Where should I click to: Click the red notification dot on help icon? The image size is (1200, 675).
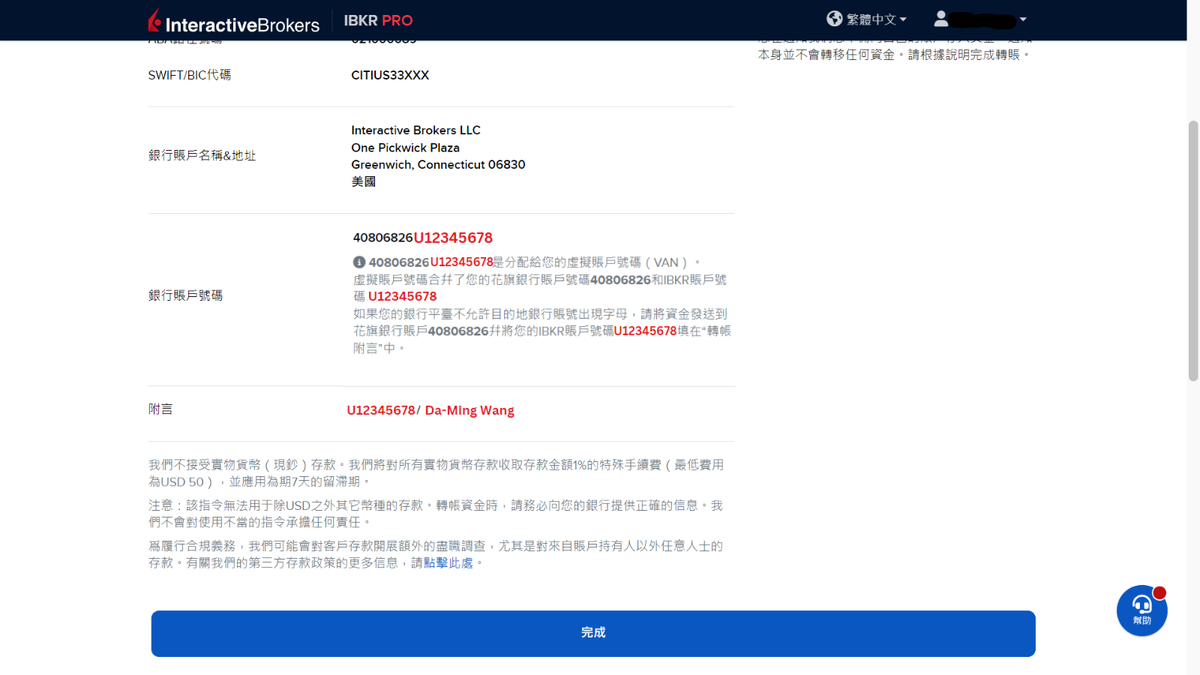(x=1160, y=592)
